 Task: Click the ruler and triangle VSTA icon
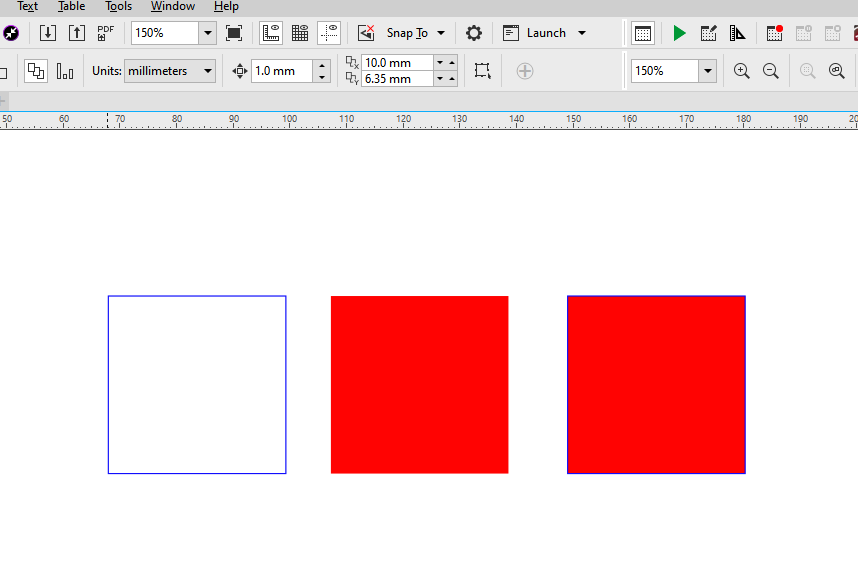(738, 33)
